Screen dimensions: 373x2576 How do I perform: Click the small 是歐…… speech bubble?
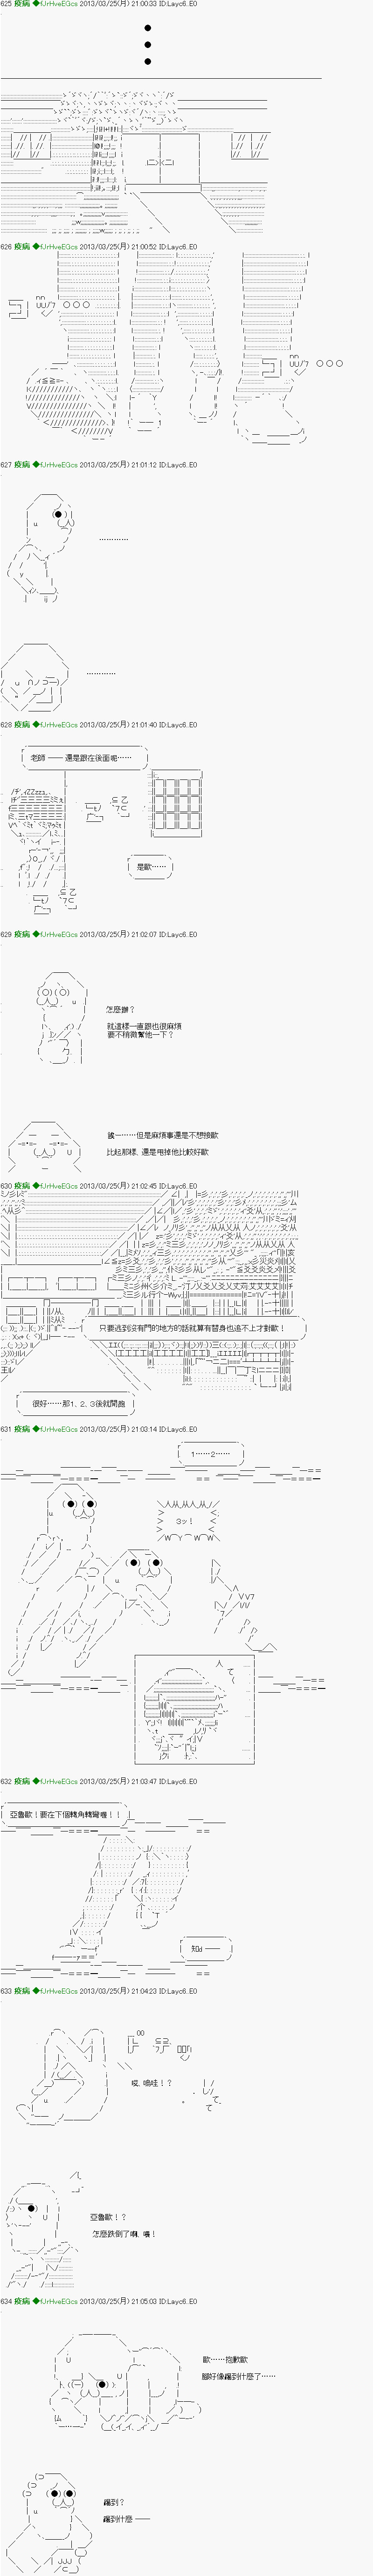point(150,866)
